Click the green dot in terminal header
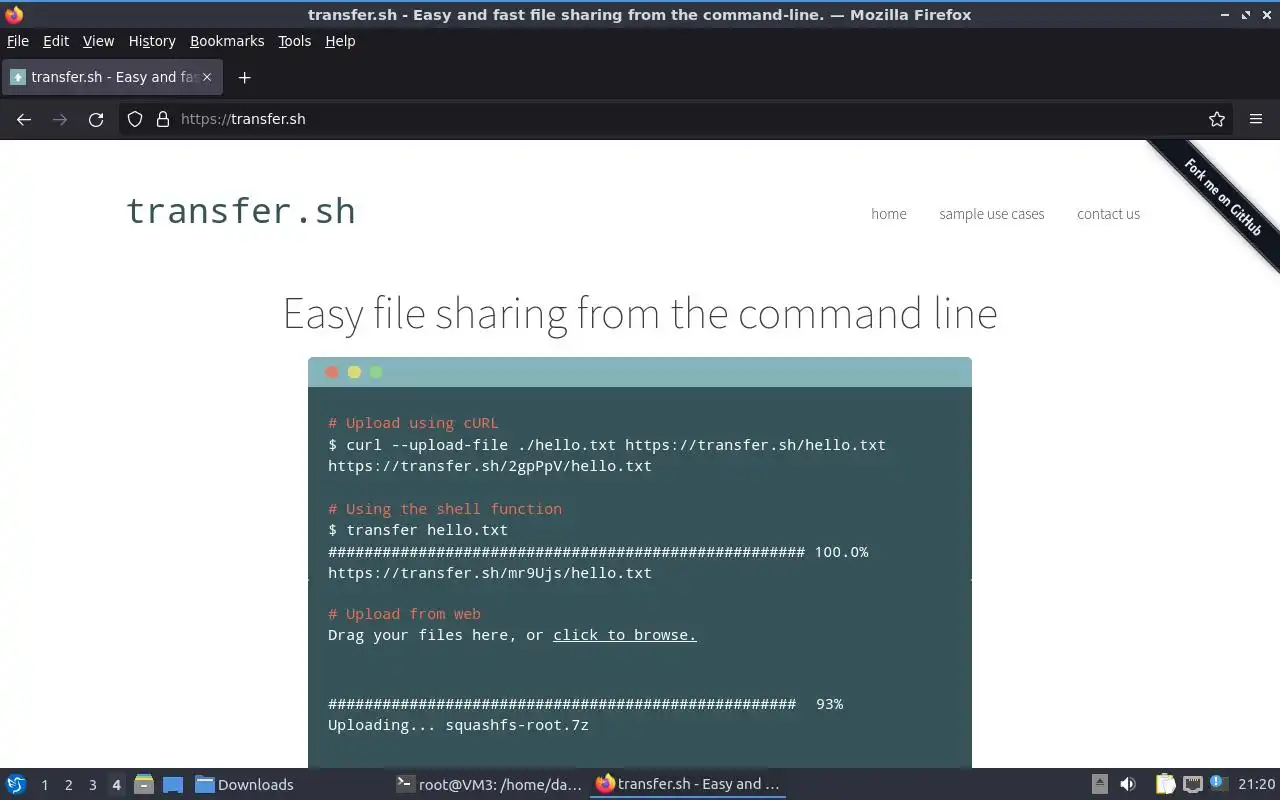The height and width of the screenshot is (800, 1280). (x=376, y=372)
